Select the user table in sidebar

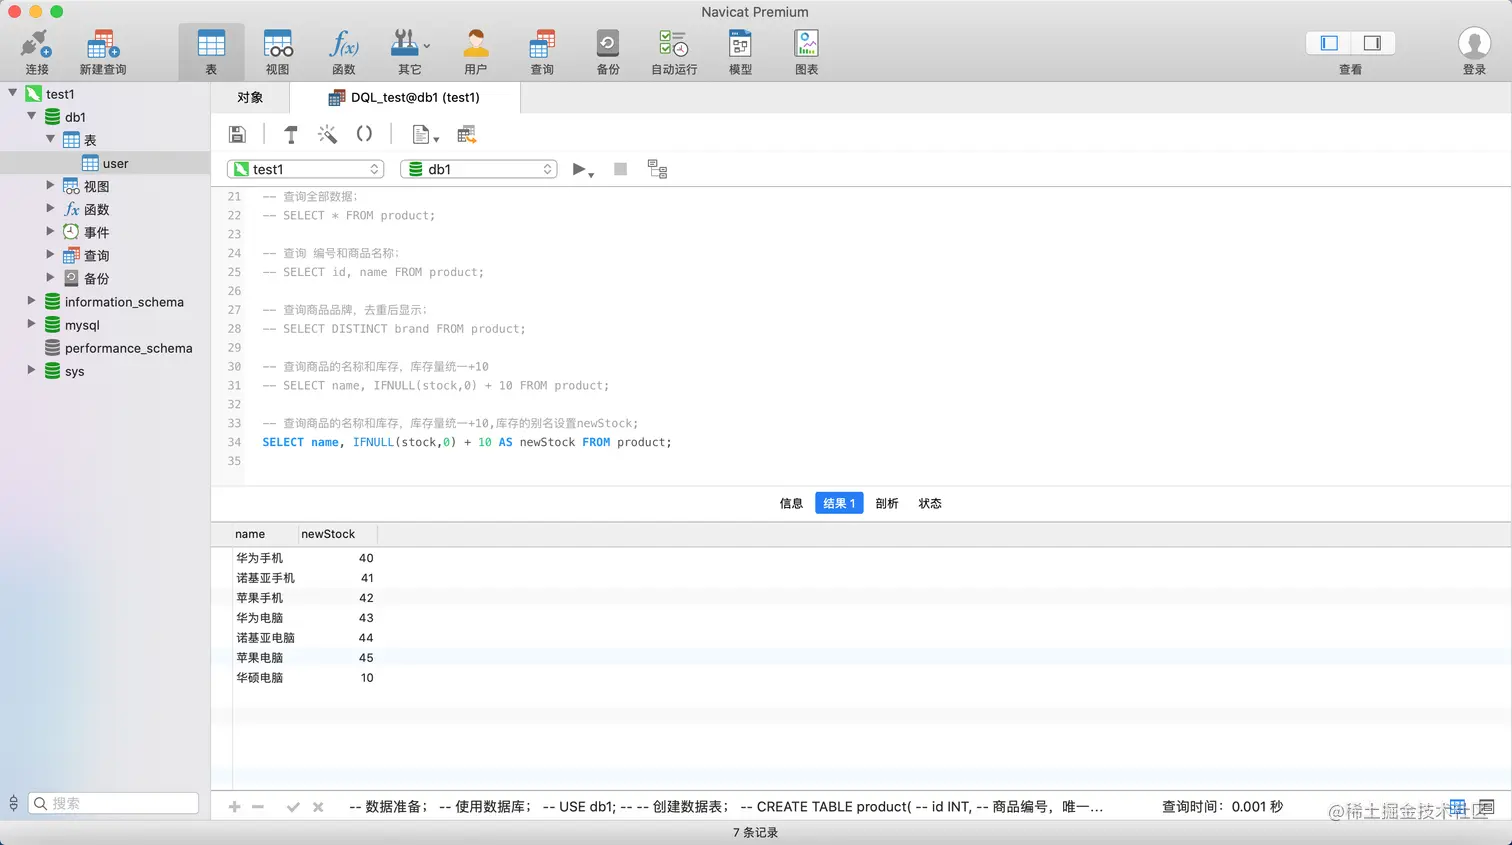point(105,163)
